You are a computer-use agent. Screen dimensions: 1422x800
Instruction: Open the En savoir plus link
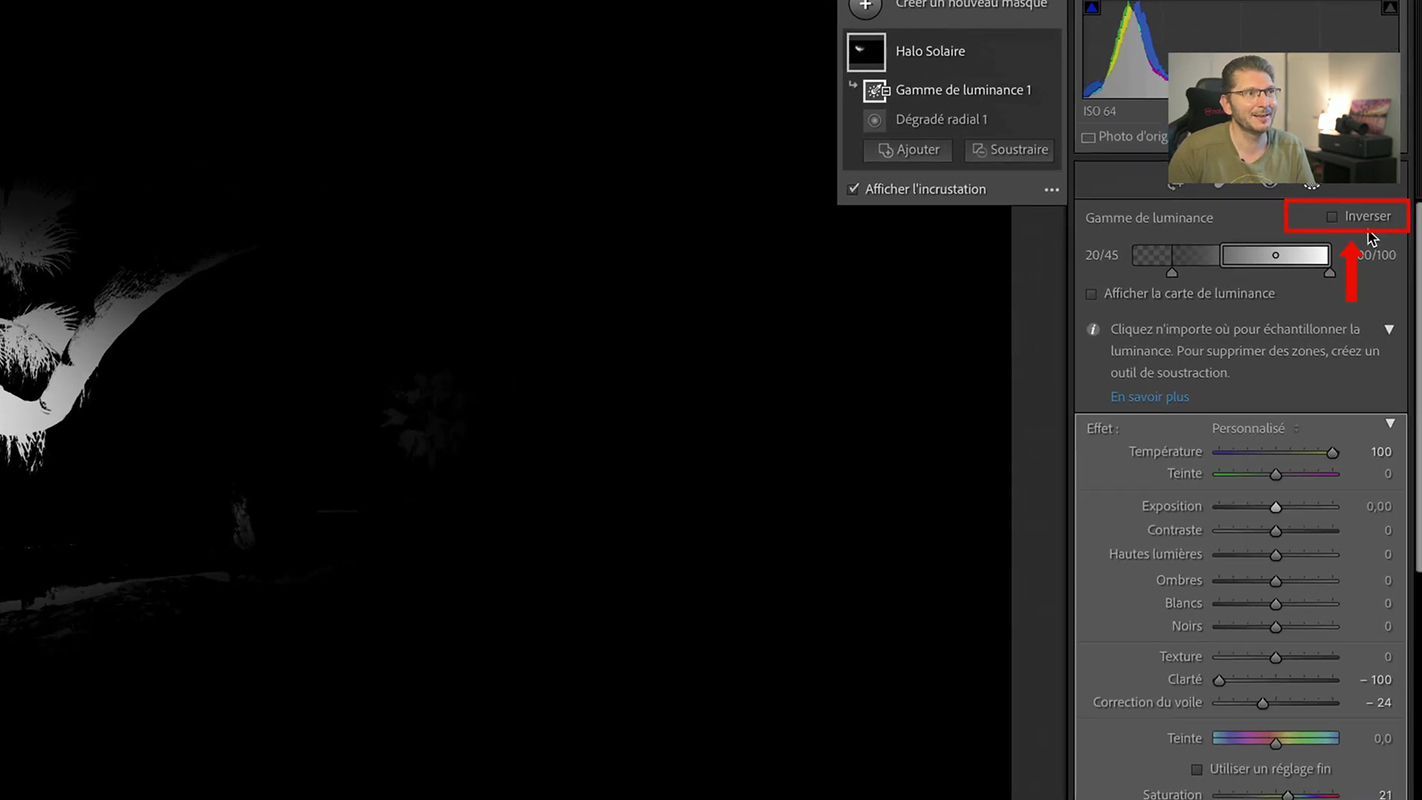pos(1149,397)
